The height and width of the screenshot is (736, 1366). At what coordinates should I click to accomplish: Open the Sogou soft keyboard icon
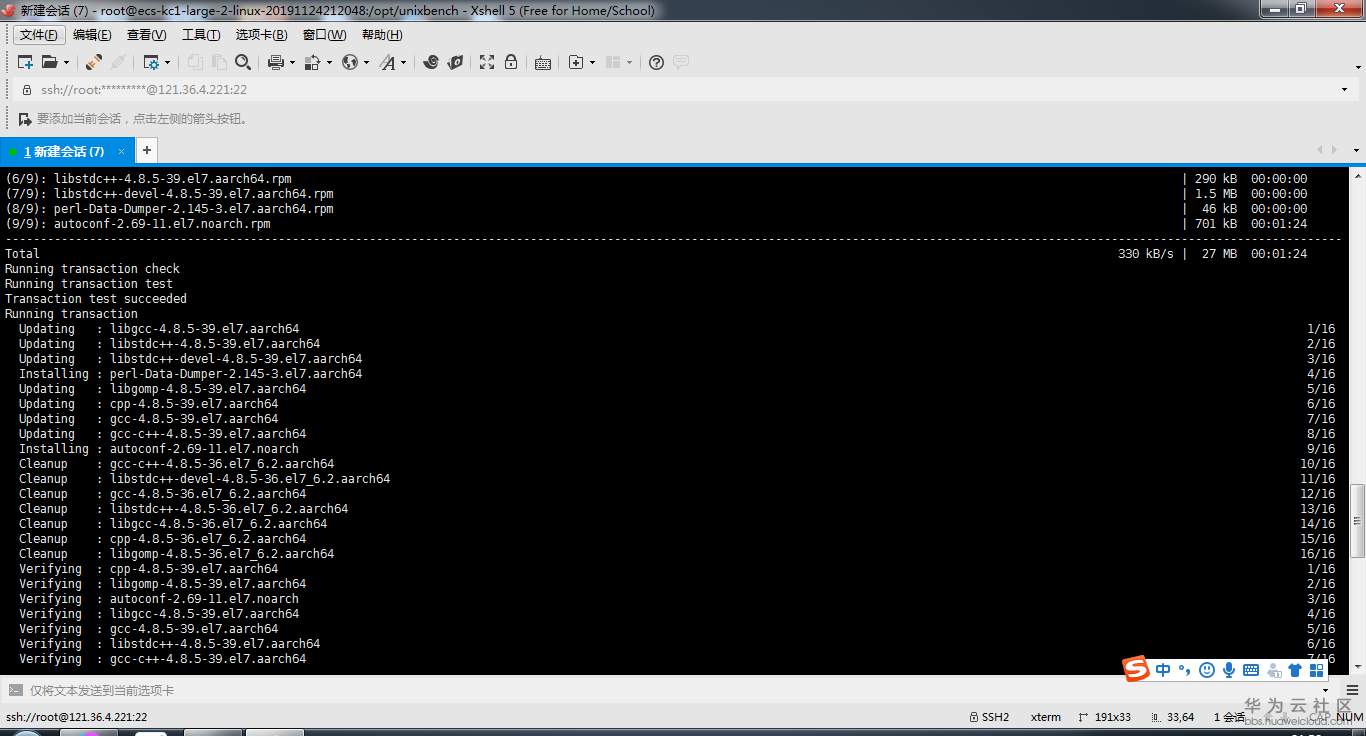pos(1251,670)
